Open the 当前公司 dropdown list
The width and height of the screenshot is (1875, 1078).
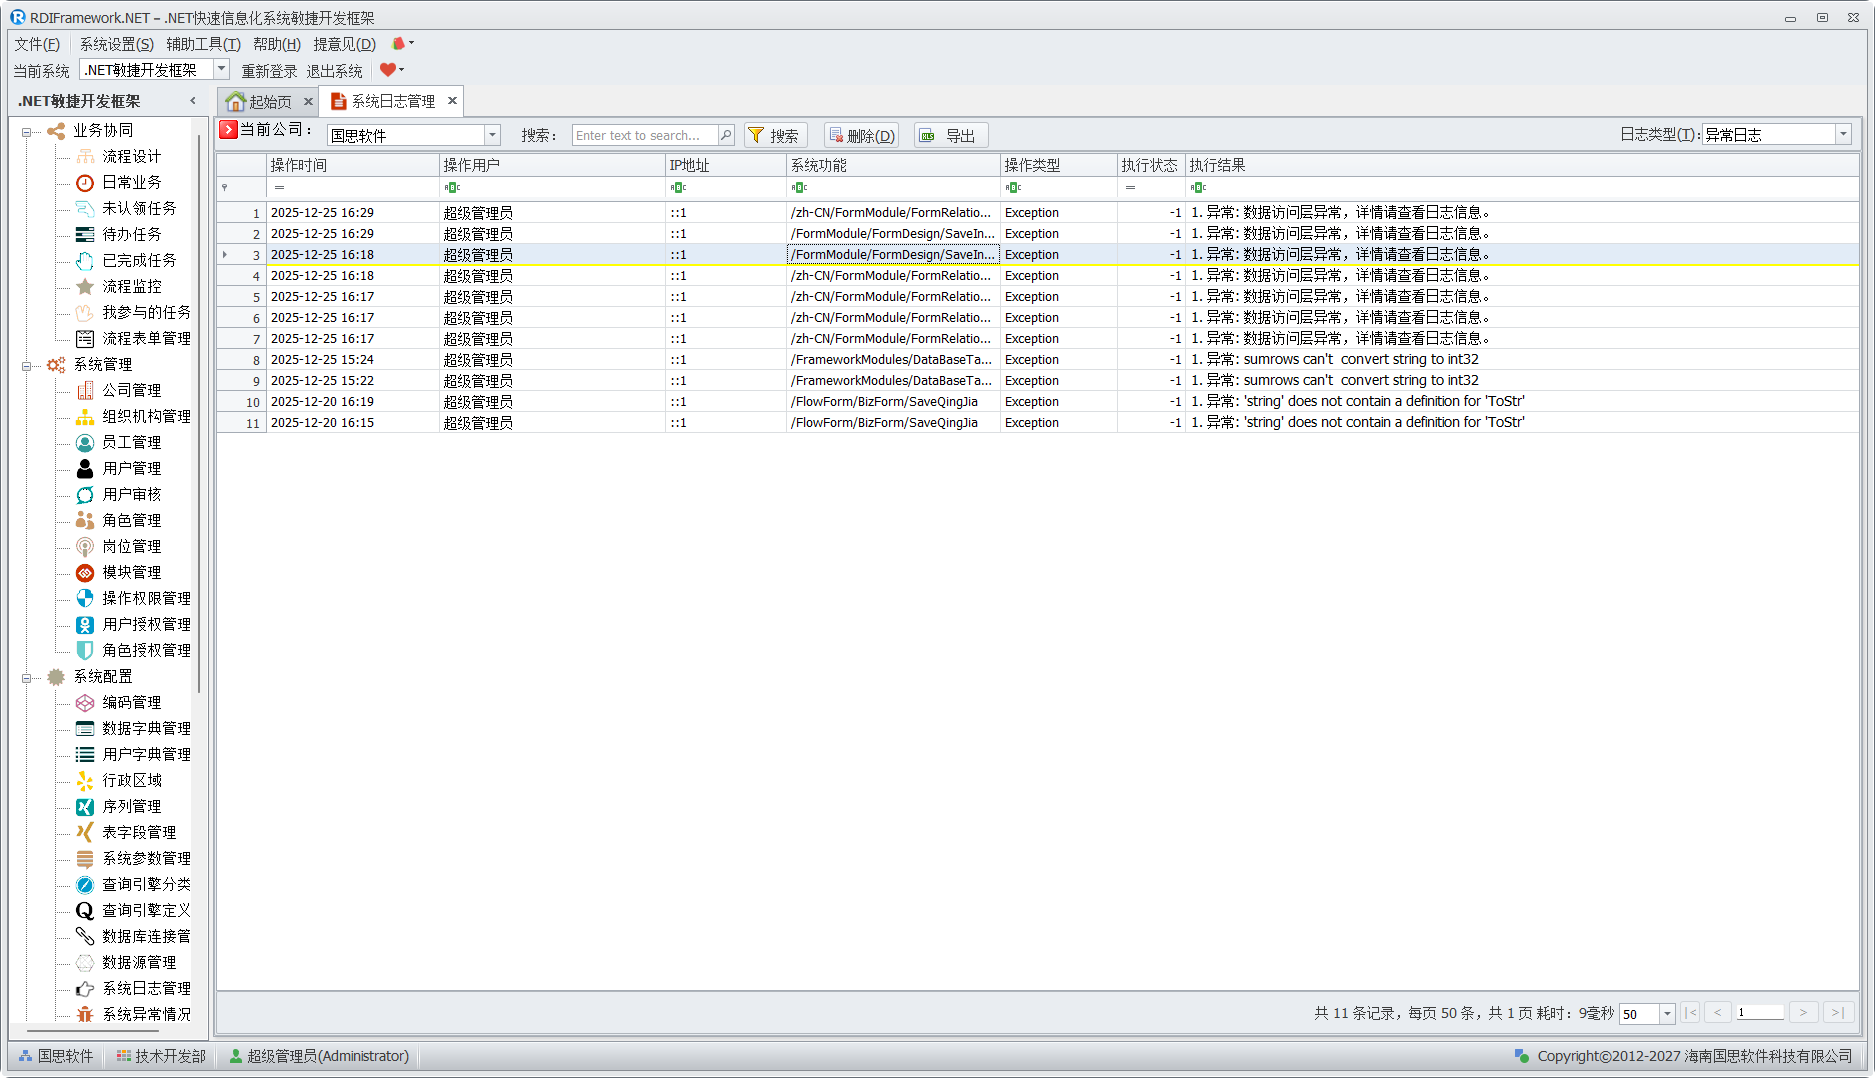click(x=492, y=135)
